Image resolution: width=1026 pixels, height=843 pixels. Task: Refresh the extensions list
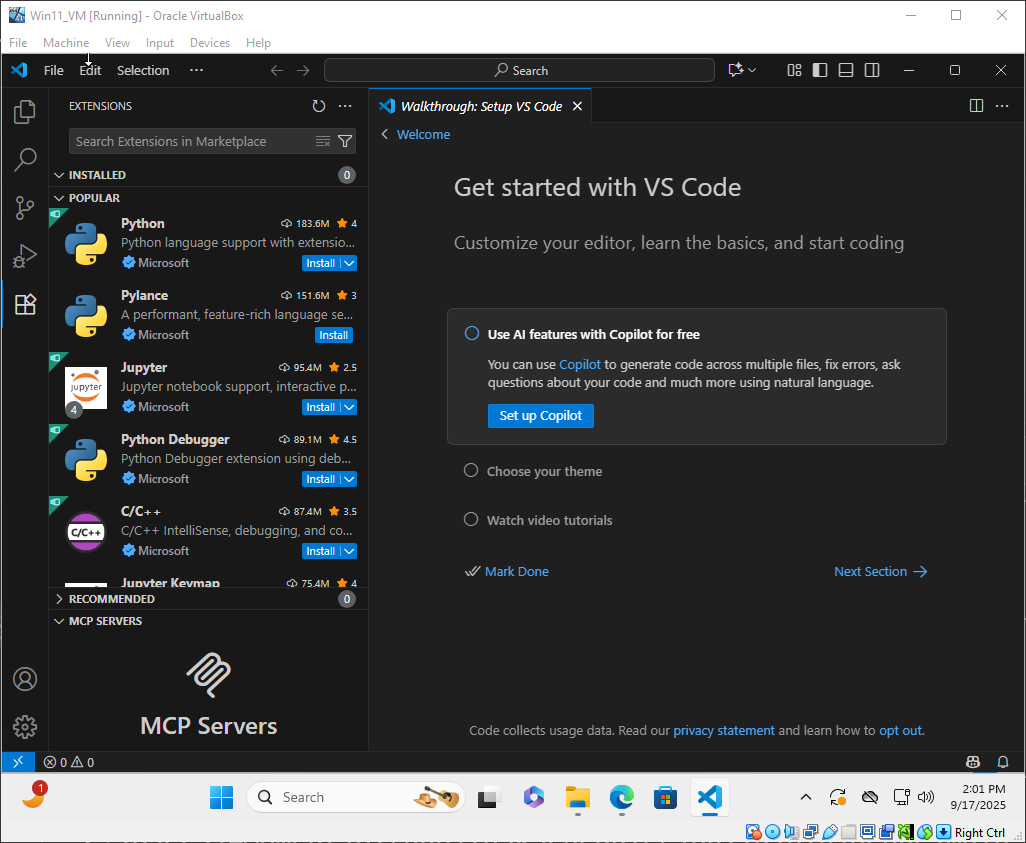point(319,106)
